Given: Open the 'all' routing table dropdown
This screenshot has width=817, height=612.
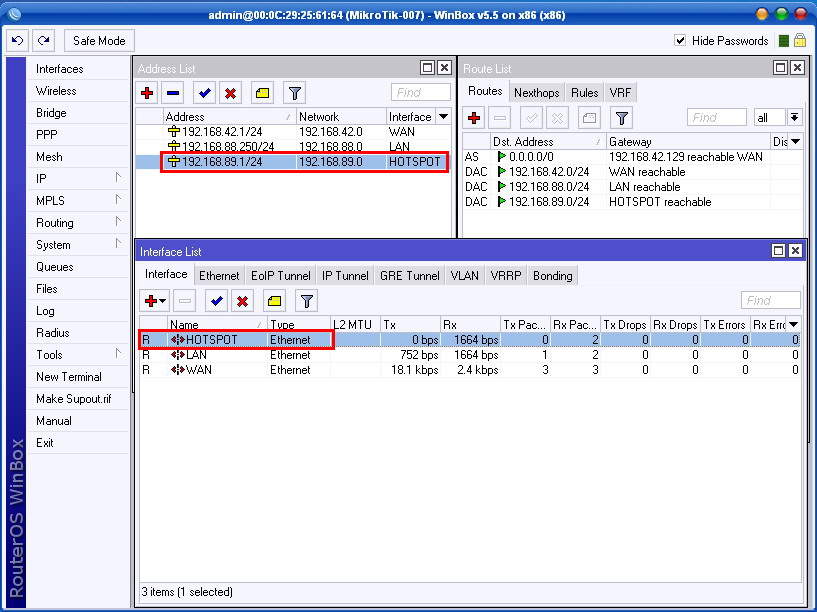Looking at the screenshot, I should (794, 118).
